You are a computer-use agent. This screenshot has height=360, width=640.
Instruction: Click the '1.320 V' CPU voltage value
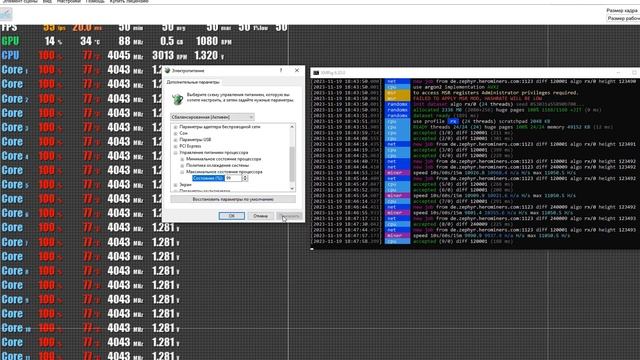[x=209, y=56]
